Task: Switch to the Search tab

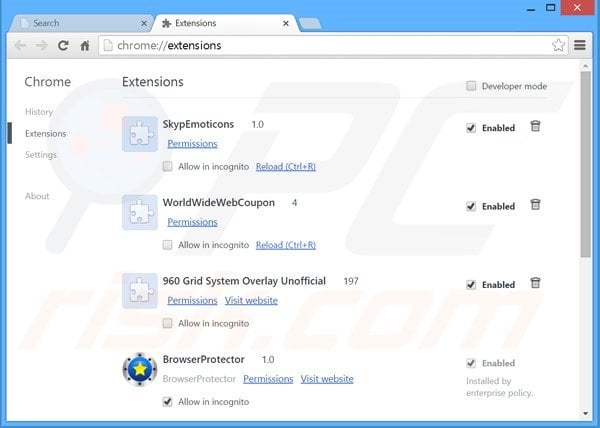Action: click(x=81, y=23)
